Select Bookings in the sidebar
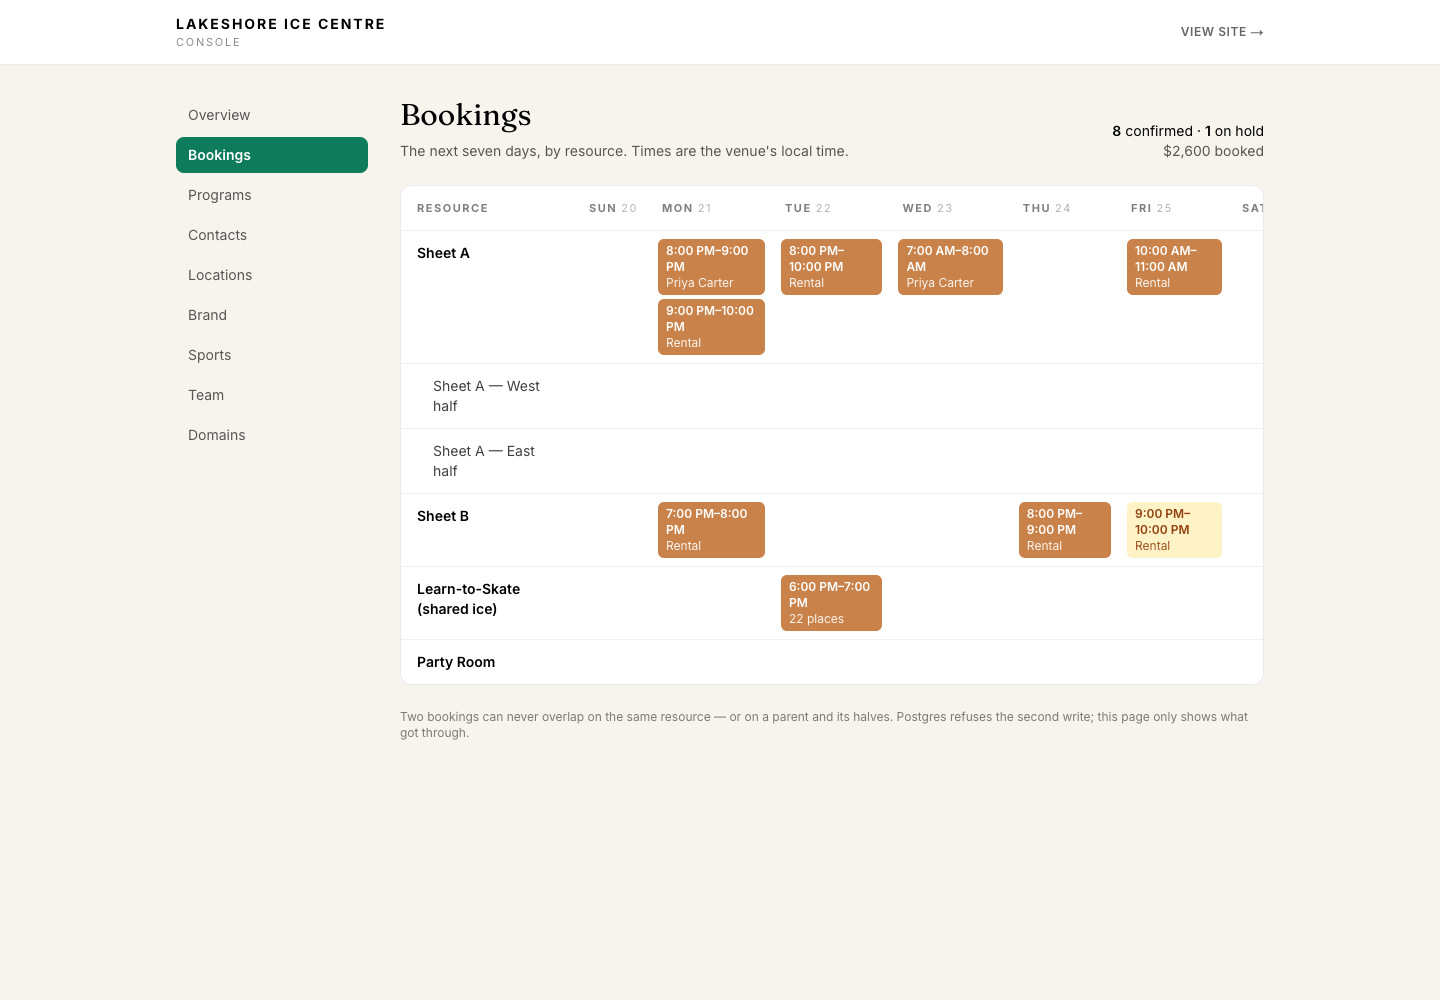 tap(272, 155)
